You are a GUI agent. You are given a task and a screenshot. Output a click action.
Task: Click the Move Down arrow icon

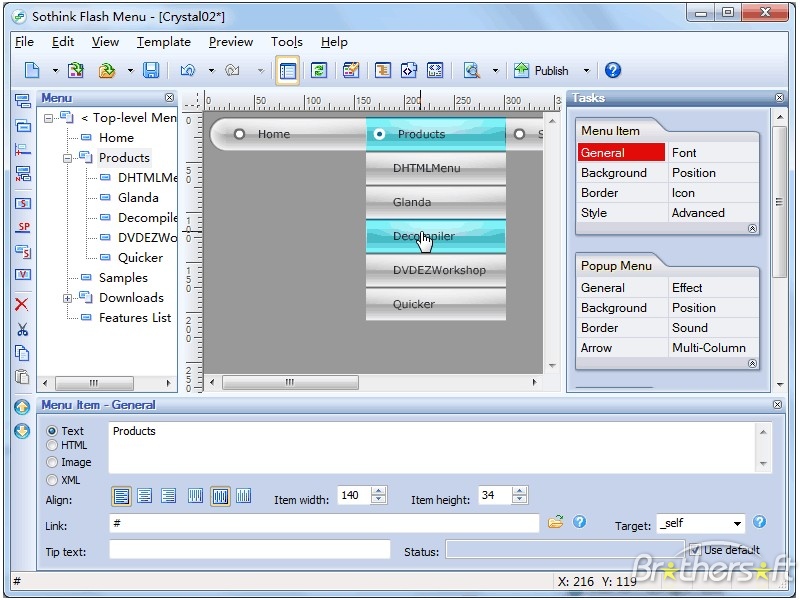[x=22, y=431]
